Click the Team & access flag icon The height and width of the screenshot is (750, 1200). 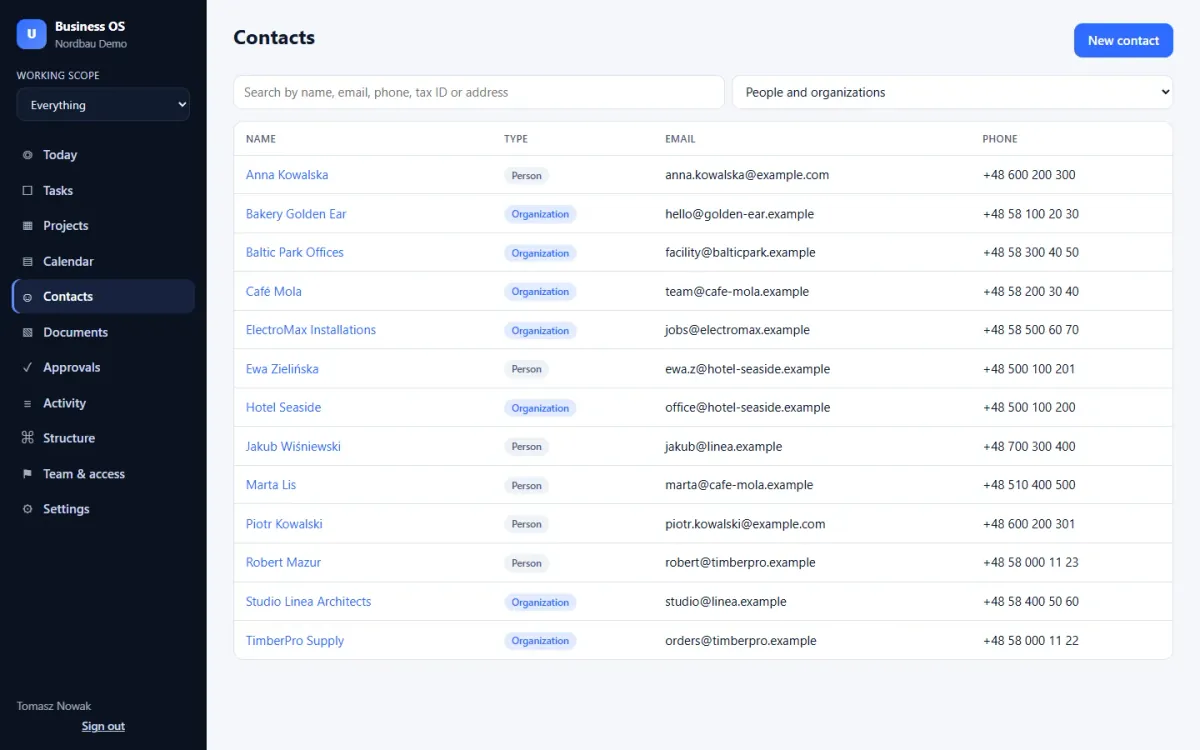[x=27, y=474]
